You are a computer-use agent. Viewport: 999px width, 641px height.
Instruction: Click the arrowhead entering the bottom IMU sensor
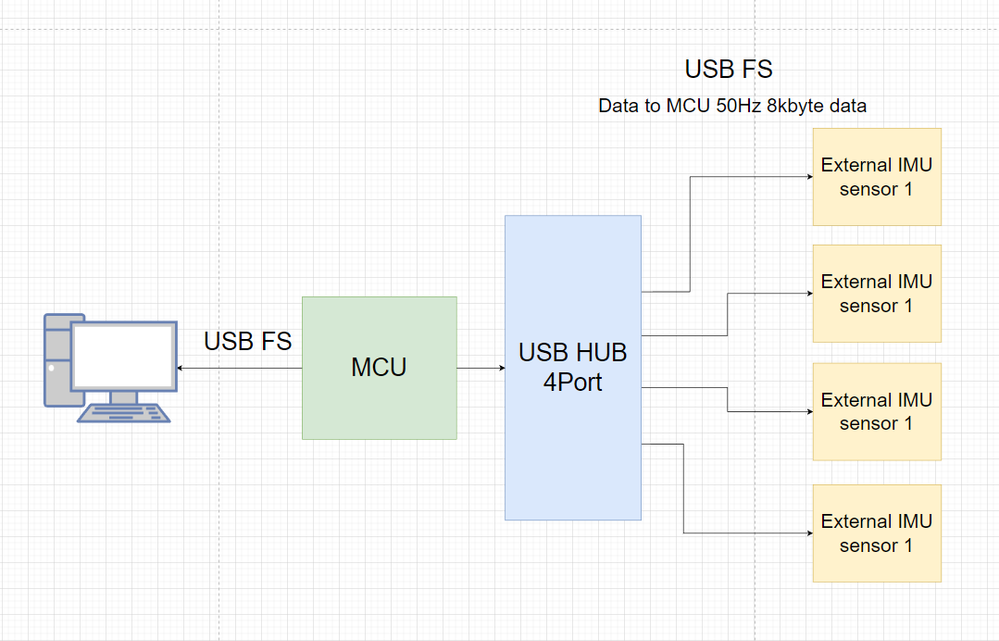[x=808, y=533]
